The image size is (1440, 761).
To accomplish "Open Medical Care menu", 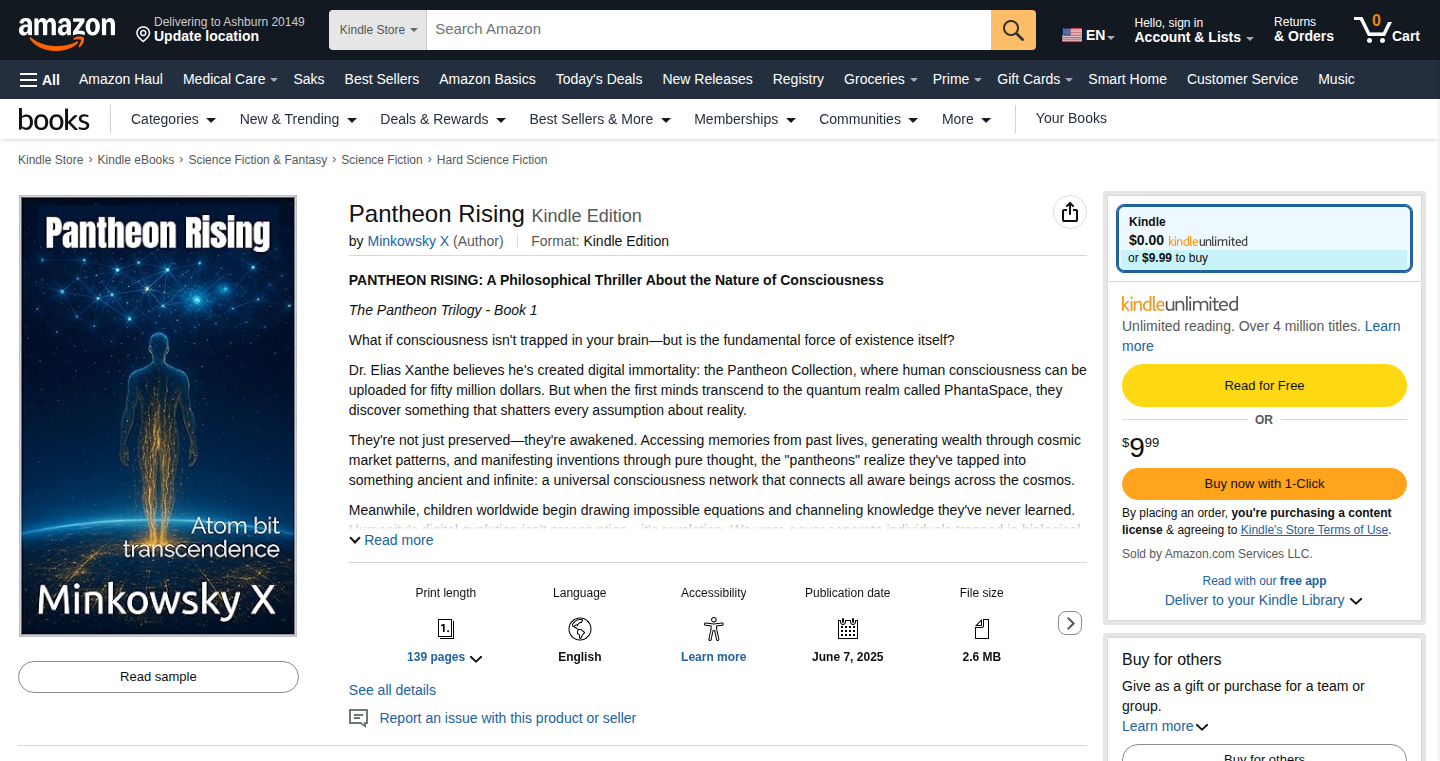I will [230, 79].
